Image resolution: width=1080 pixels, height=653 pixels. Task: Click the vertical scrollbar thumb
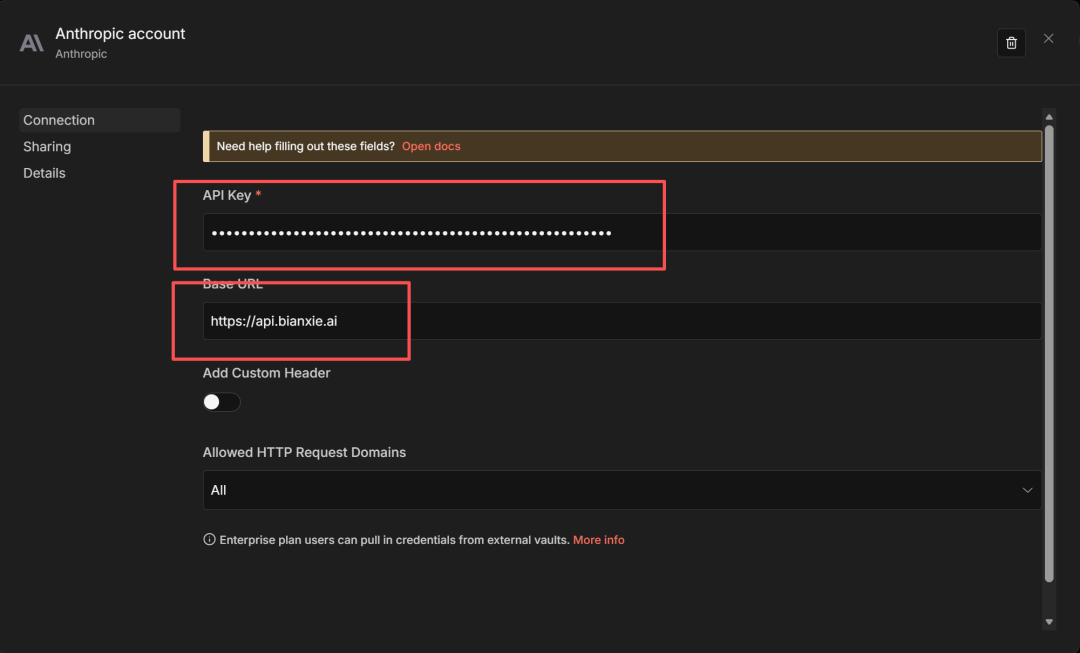pyautogui.click(x=1049, y=350)
